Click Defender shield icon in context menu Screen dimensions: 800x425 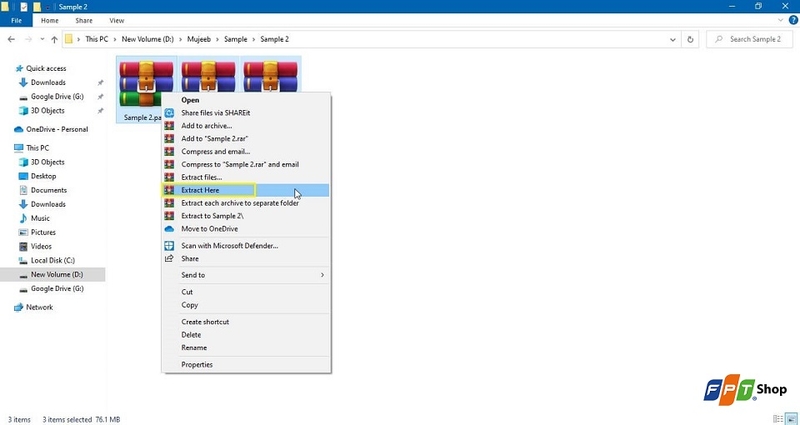169,245
